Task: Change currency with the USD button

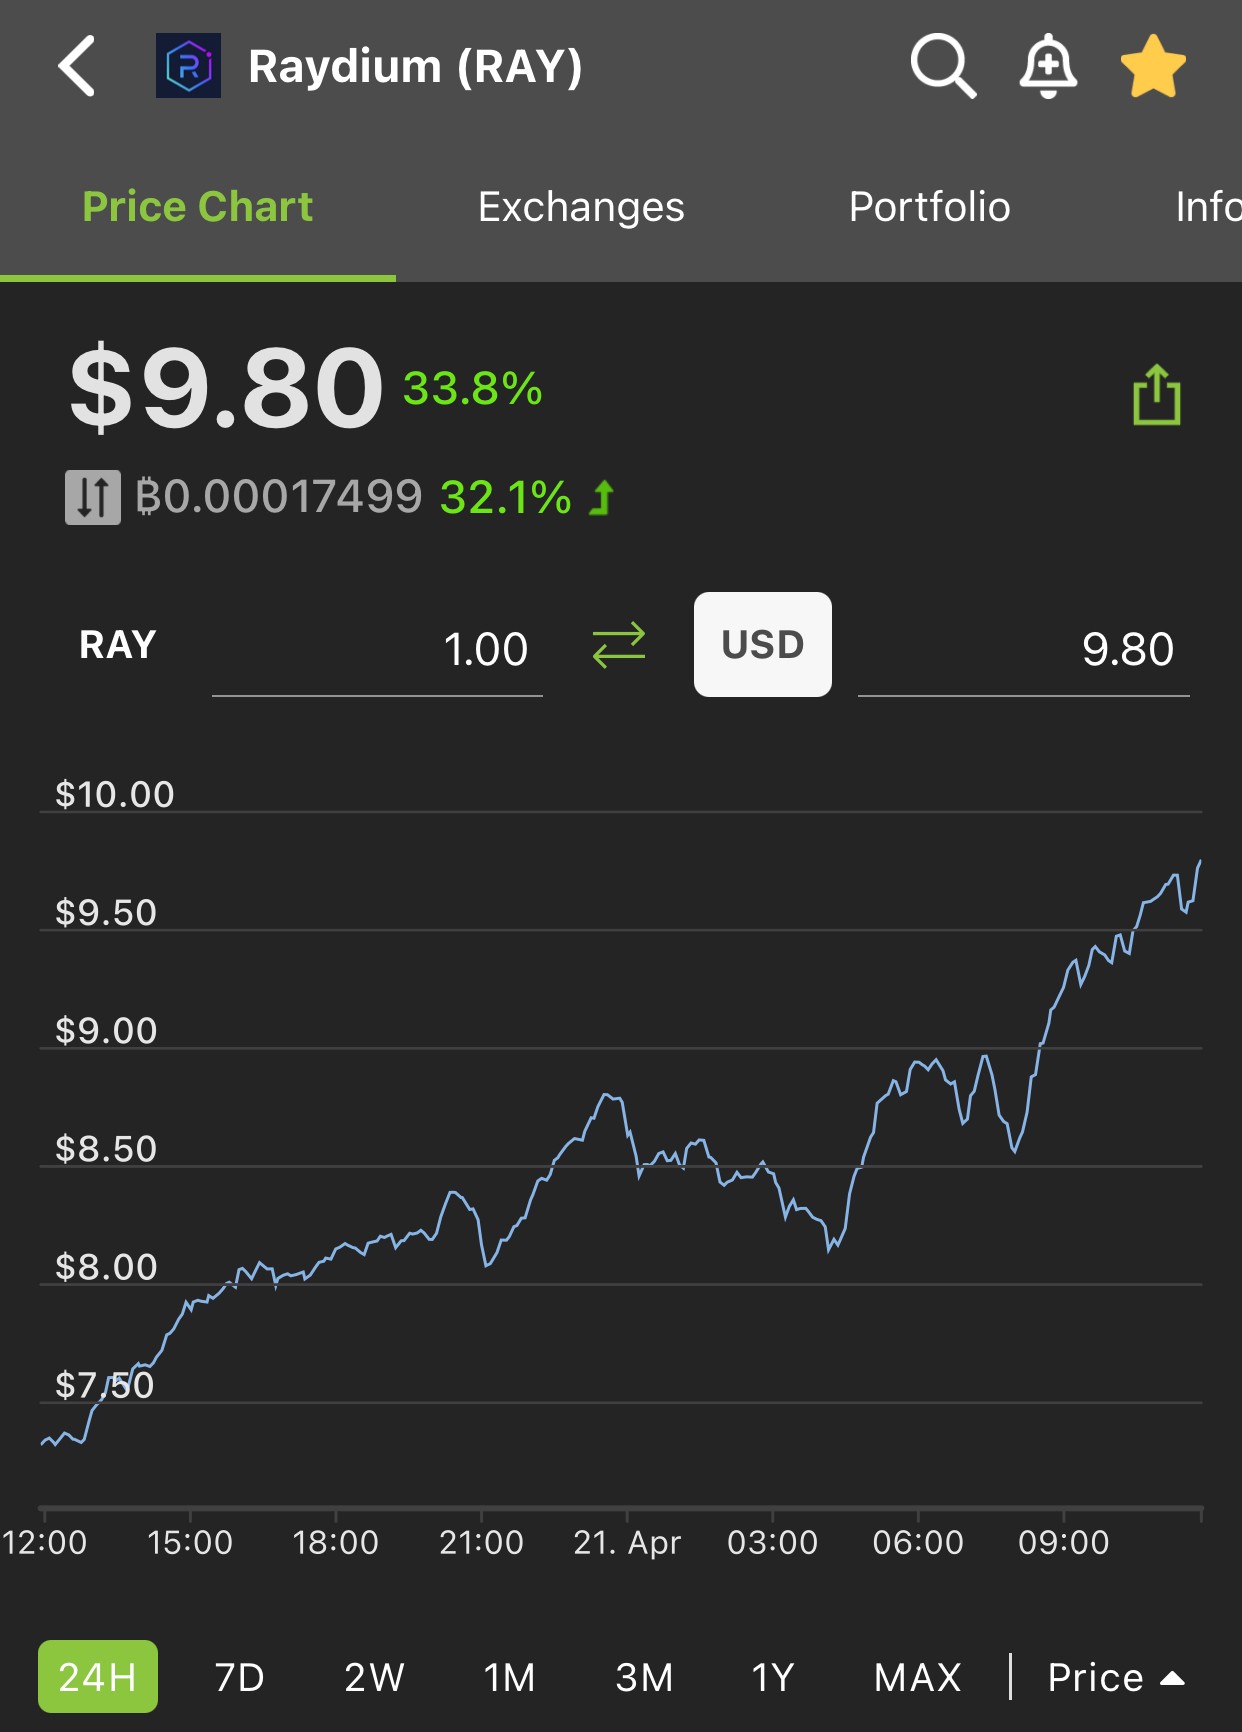Action: [x=763, y=645]
